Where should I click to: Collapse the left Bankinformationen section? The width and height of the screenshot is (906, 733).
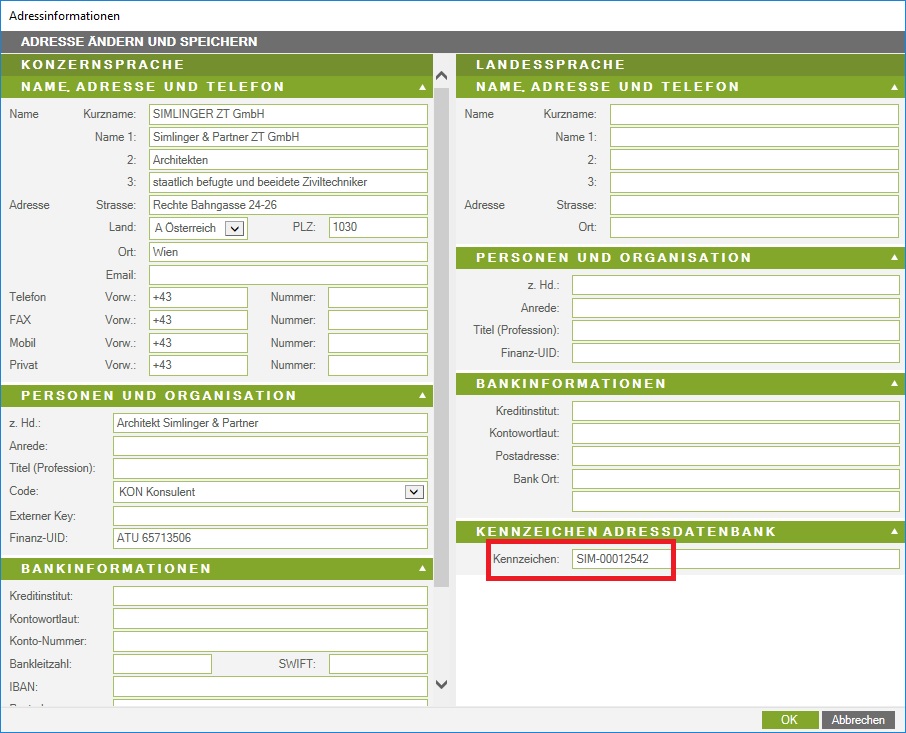pyautogui.click(x=423, y=569)
